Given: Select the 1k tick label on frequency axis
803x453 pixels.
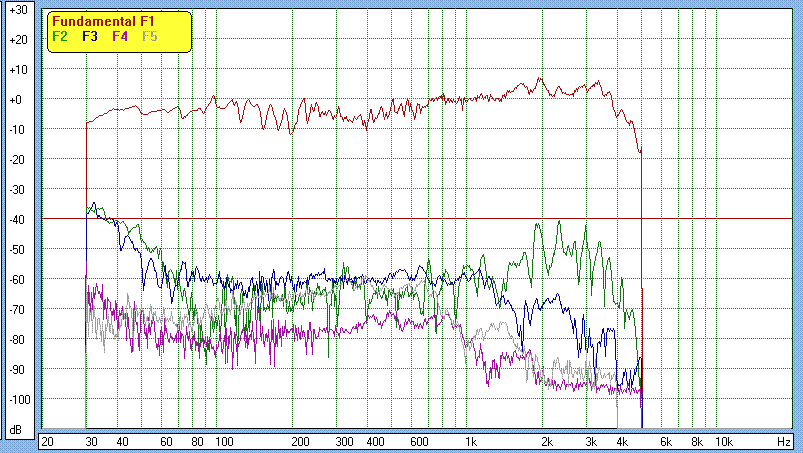Looking at the screenshot, I should click(469, 441).
